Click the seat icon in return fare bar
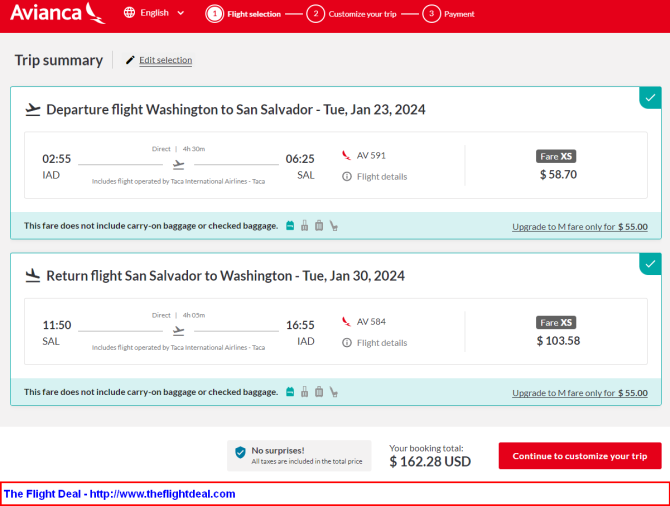The height and width of the screenshot is (506, 670). pyautogui.click(x=334, y=392)
